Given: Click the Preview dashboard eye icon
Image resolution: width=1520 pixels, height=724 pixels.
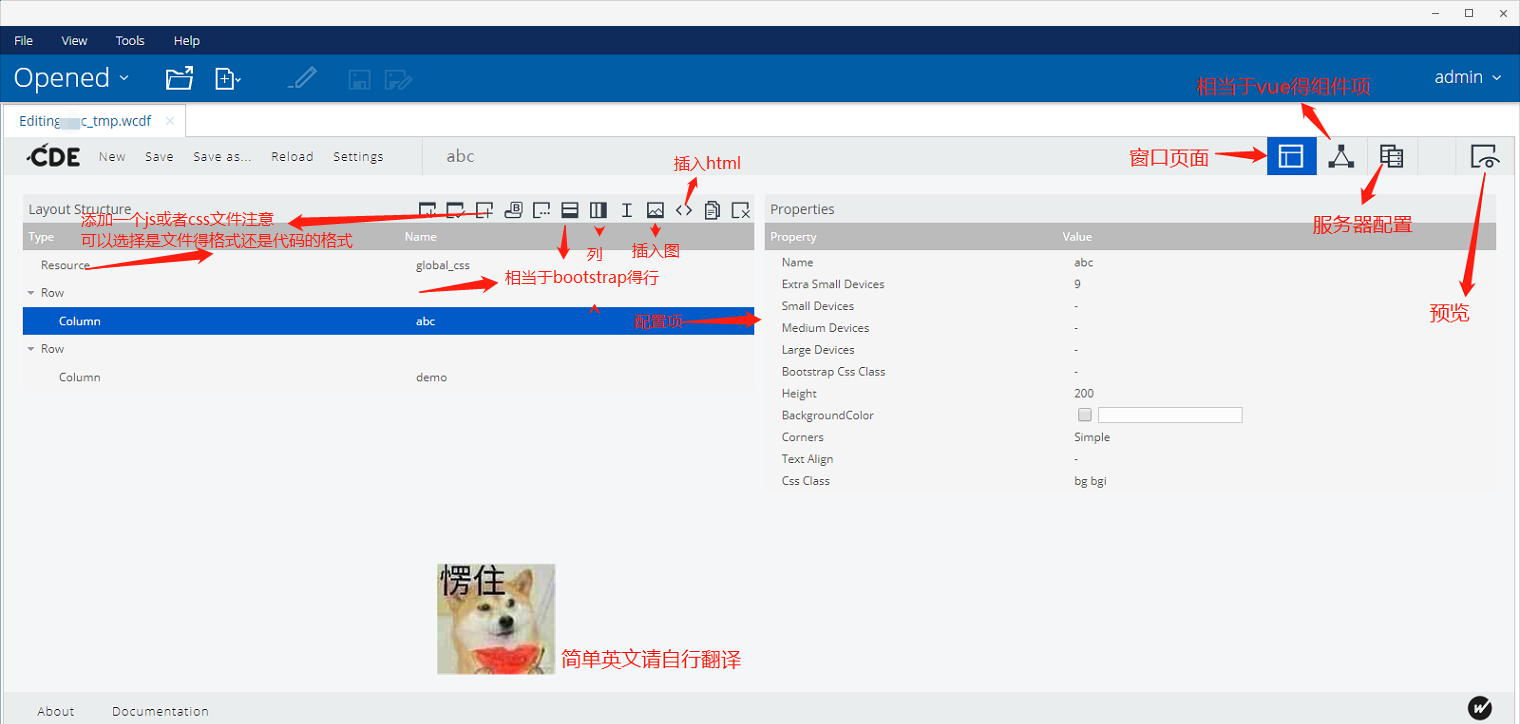Looking at the screenshot, I should pos(1485,156).
